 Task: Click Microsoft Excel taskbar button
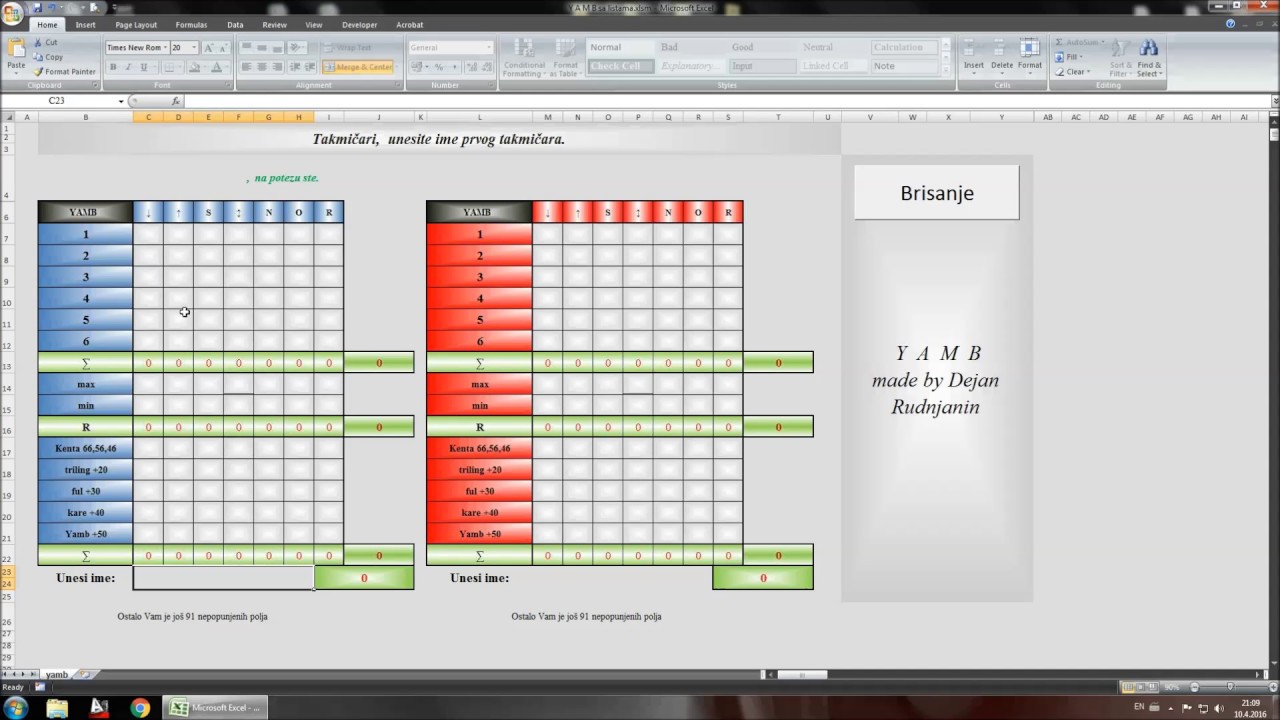[215, 708]
